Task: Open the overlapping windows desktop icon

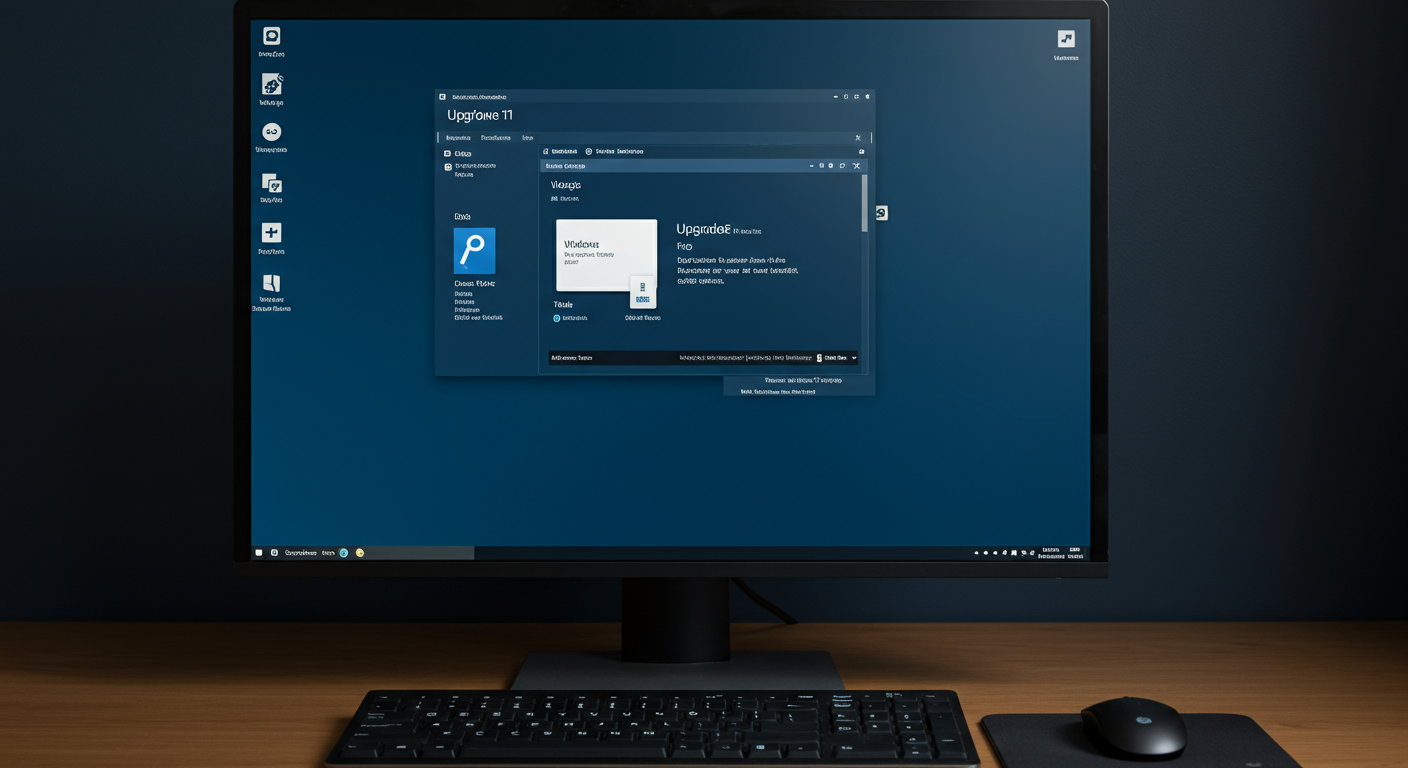Action: (271, 183)
